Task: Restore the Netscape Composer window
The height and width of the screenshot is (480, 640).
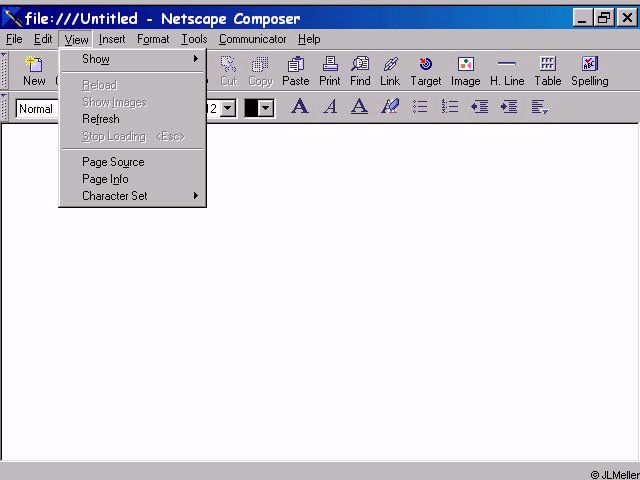Action: 604,18
